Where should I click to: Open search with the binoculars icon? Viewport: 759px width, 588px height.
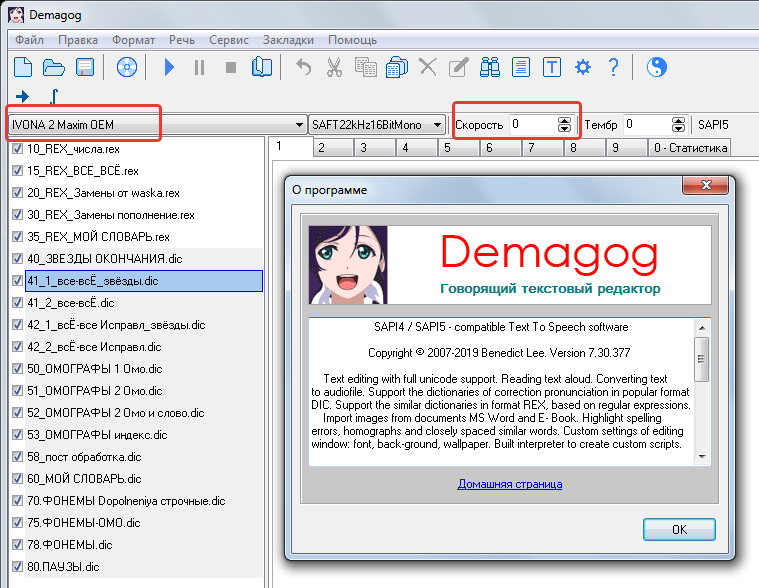click(490, 67)
